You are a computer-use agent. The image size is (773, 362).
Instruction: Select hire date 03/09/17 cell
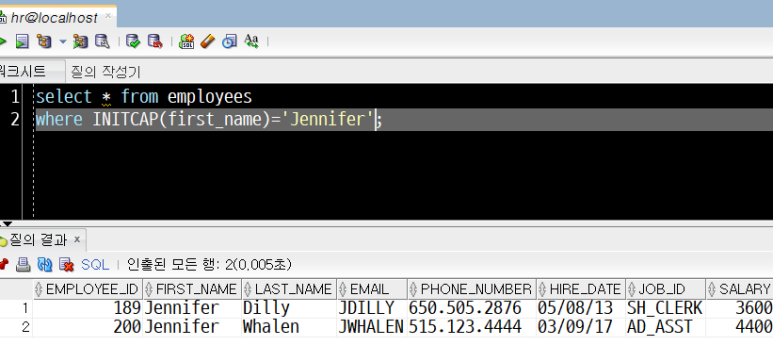[581, 327]
